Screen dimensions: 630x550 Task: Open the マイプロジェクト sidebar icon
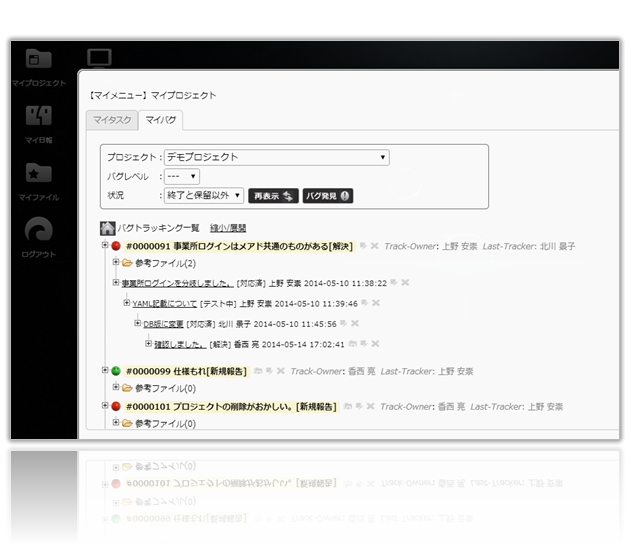click(x=39, y=59)
